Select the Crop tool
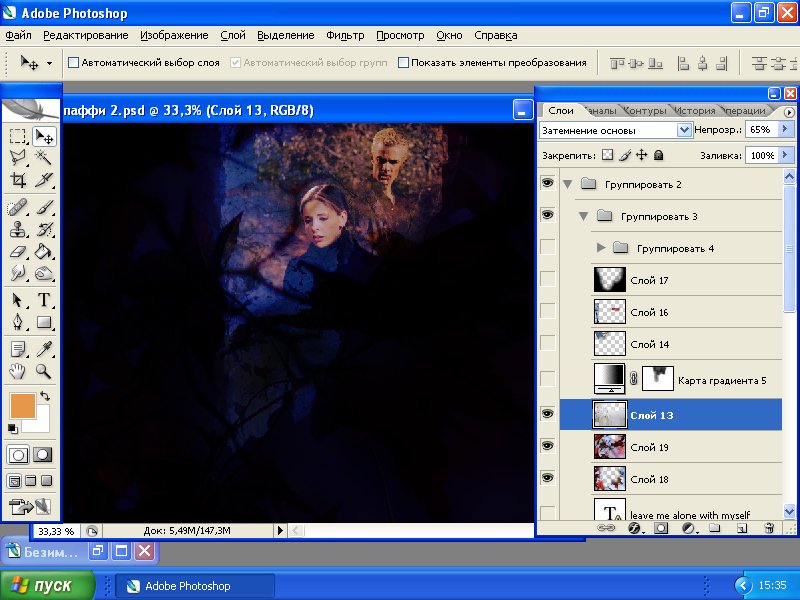This screenshot has height=600, width=800. [18, 181]
